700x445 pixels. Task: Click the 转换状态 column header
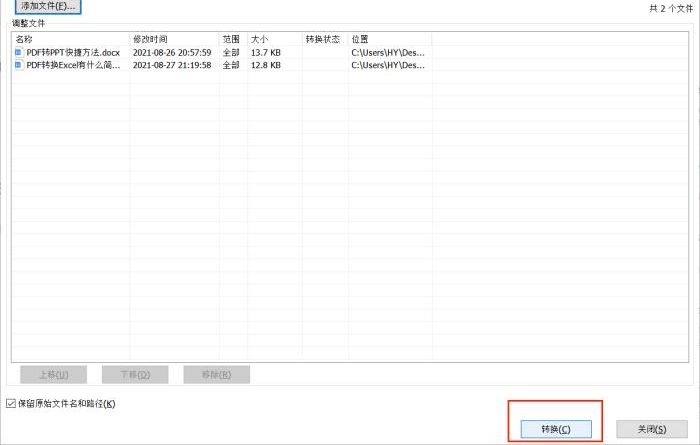coord(323,39)
